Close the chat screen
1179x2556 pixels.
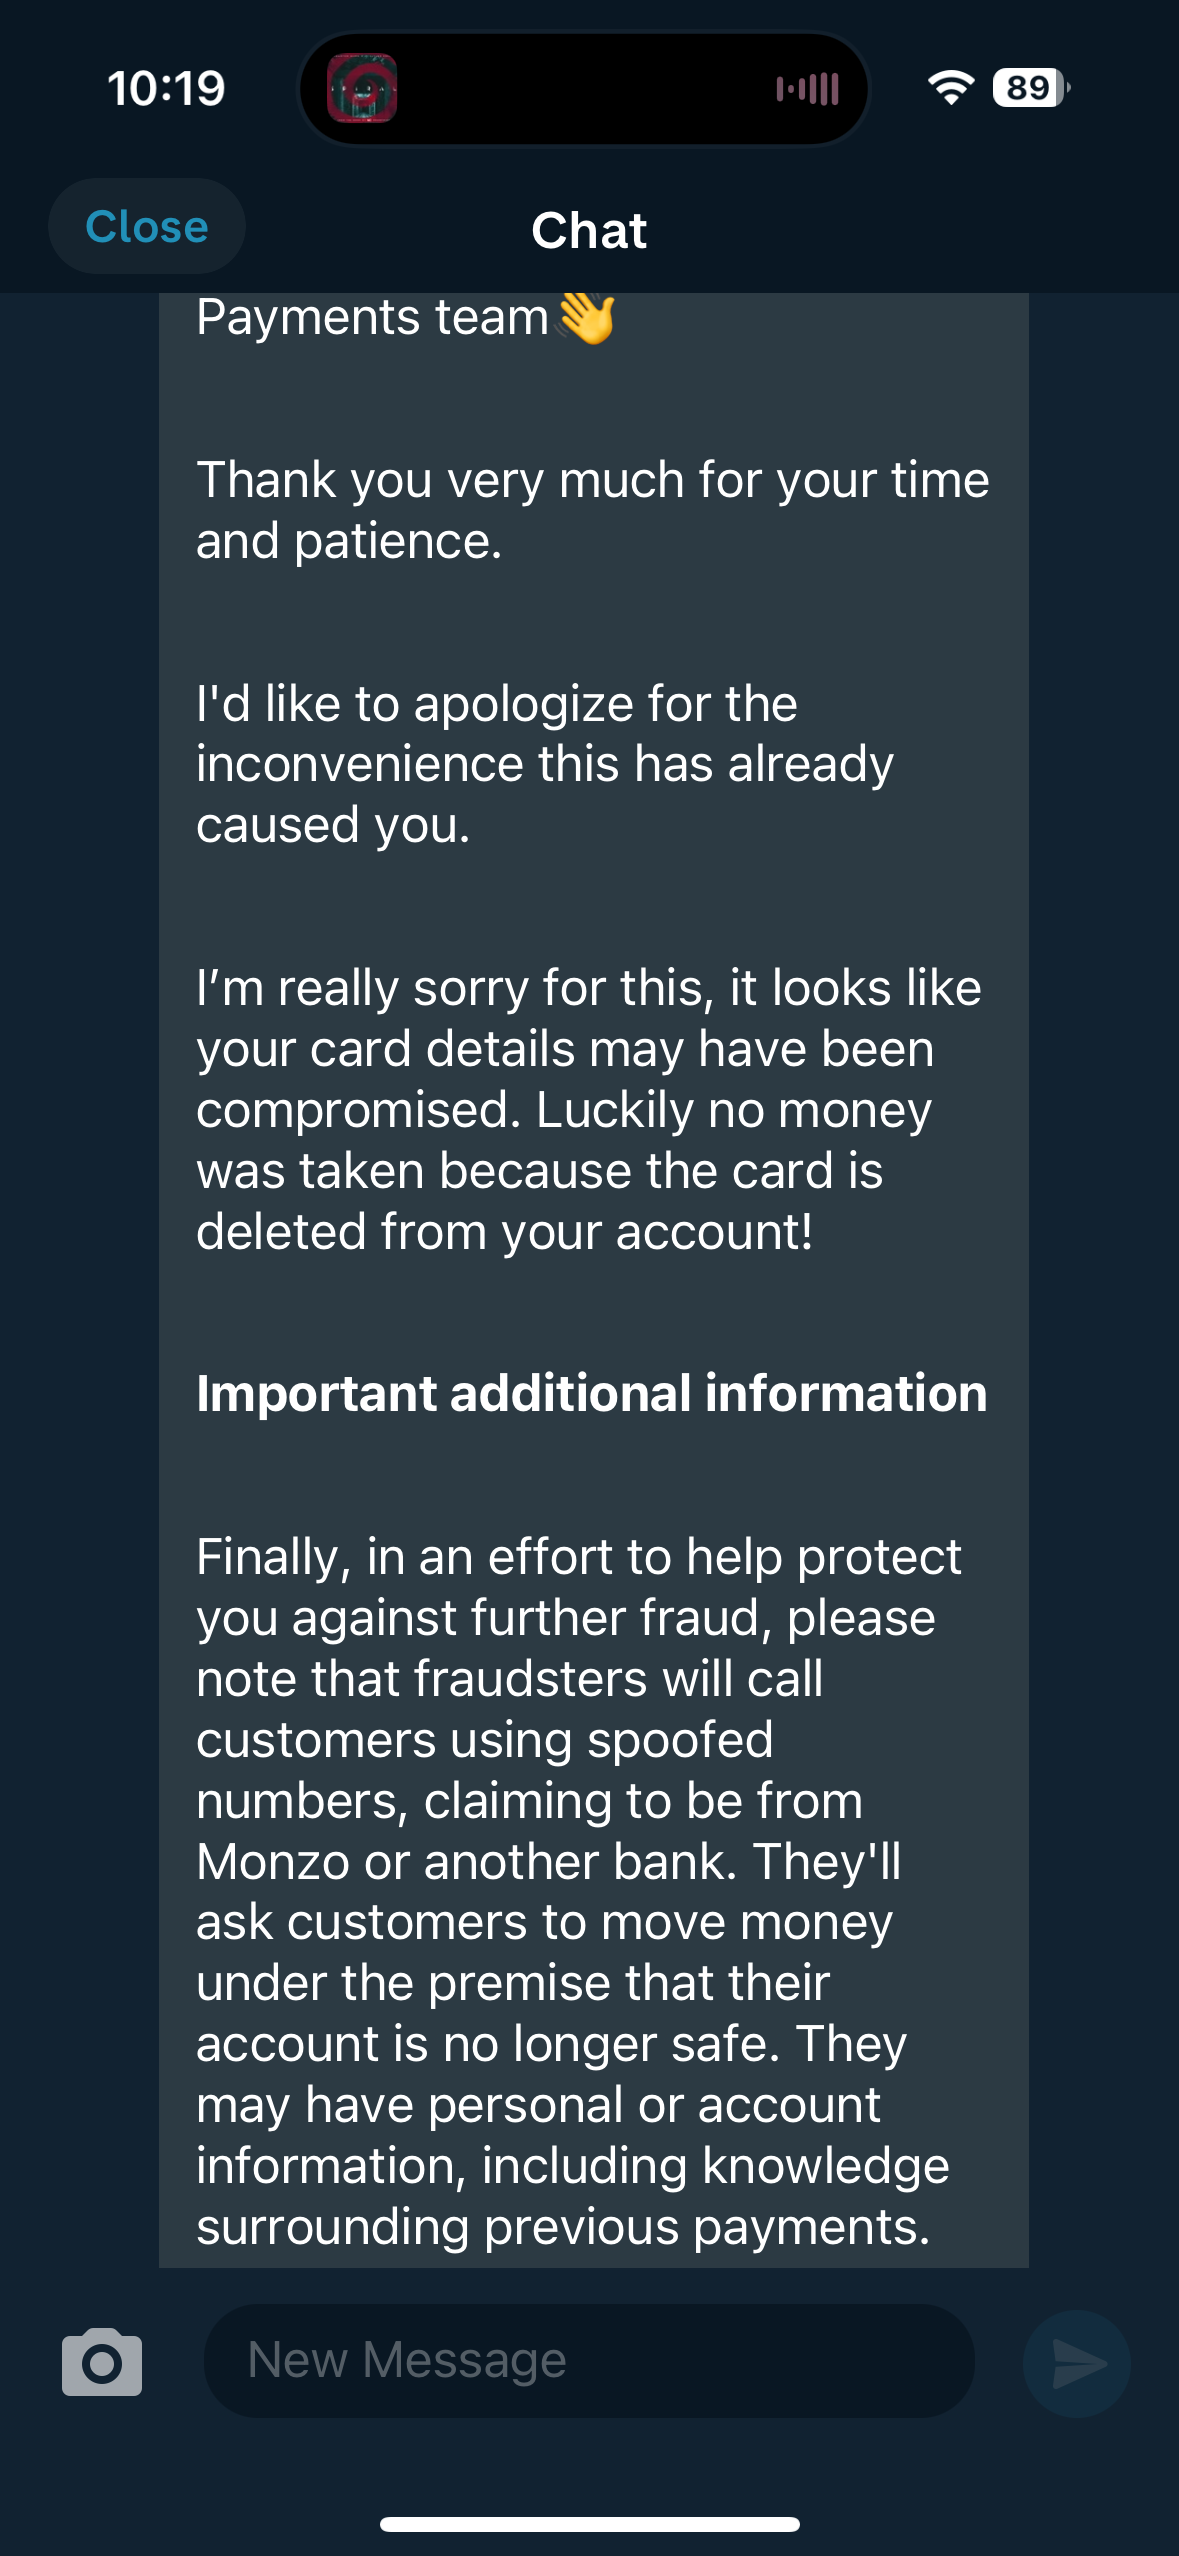[x=147, y=227]
